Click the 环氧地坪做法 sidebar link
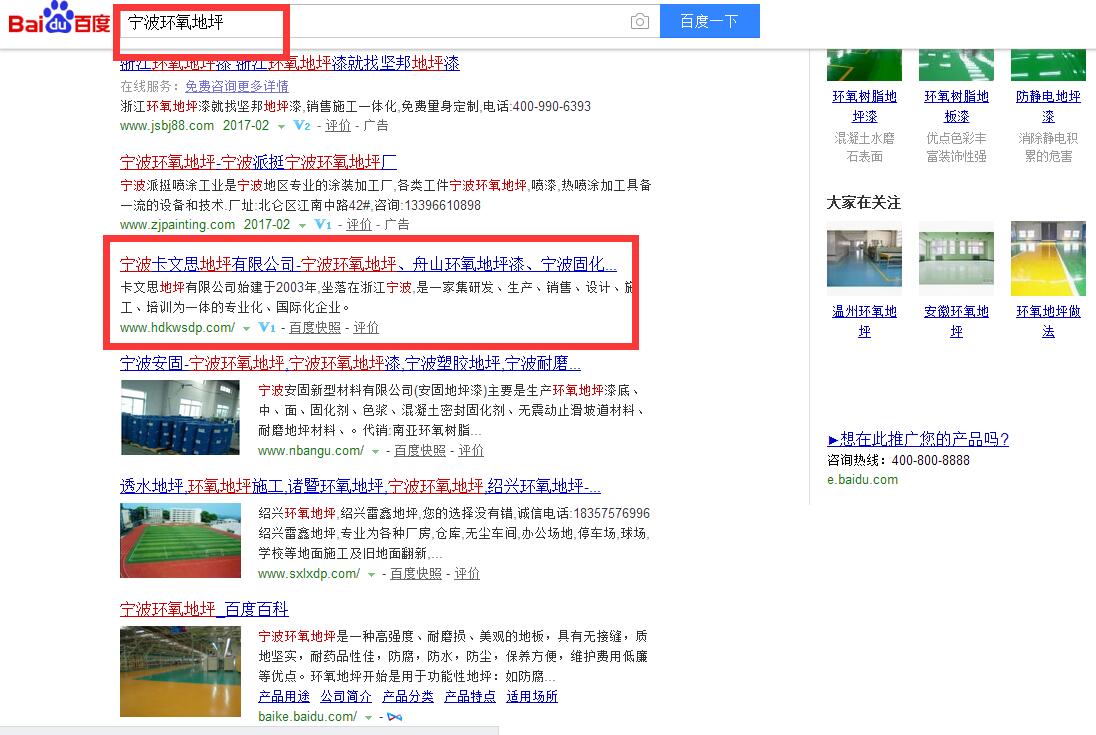 tap(1048, 321)
